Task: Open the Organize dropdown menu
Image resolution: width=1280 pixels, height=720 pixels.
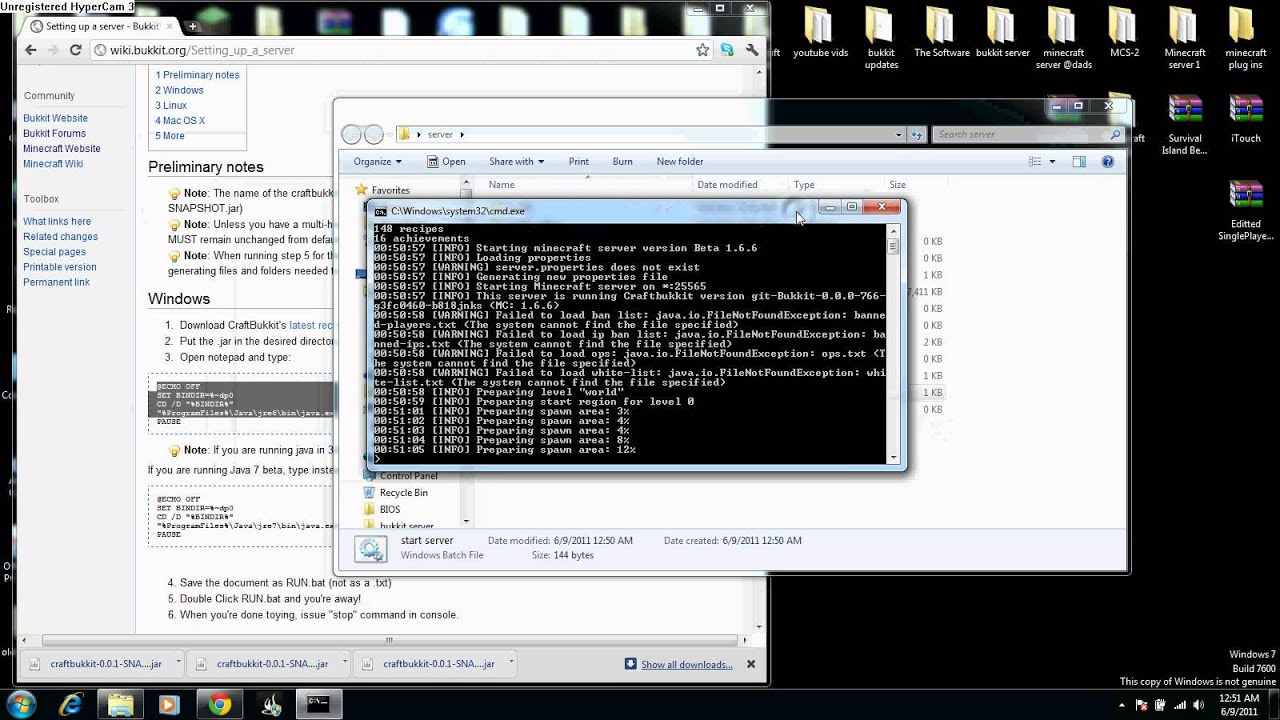Action: (377, 161)
